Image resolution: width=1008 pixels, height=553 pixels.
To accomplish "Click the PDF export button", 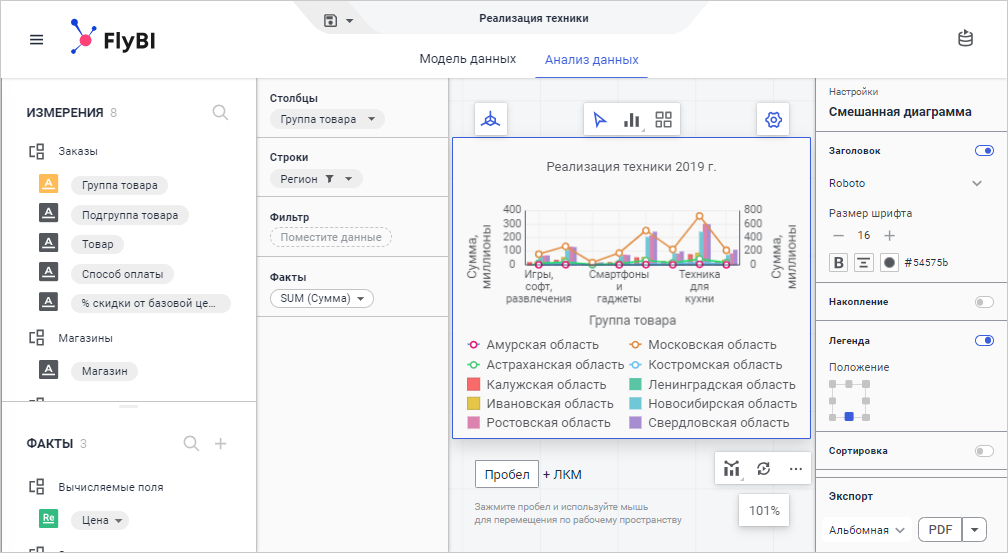I will 939,529.
